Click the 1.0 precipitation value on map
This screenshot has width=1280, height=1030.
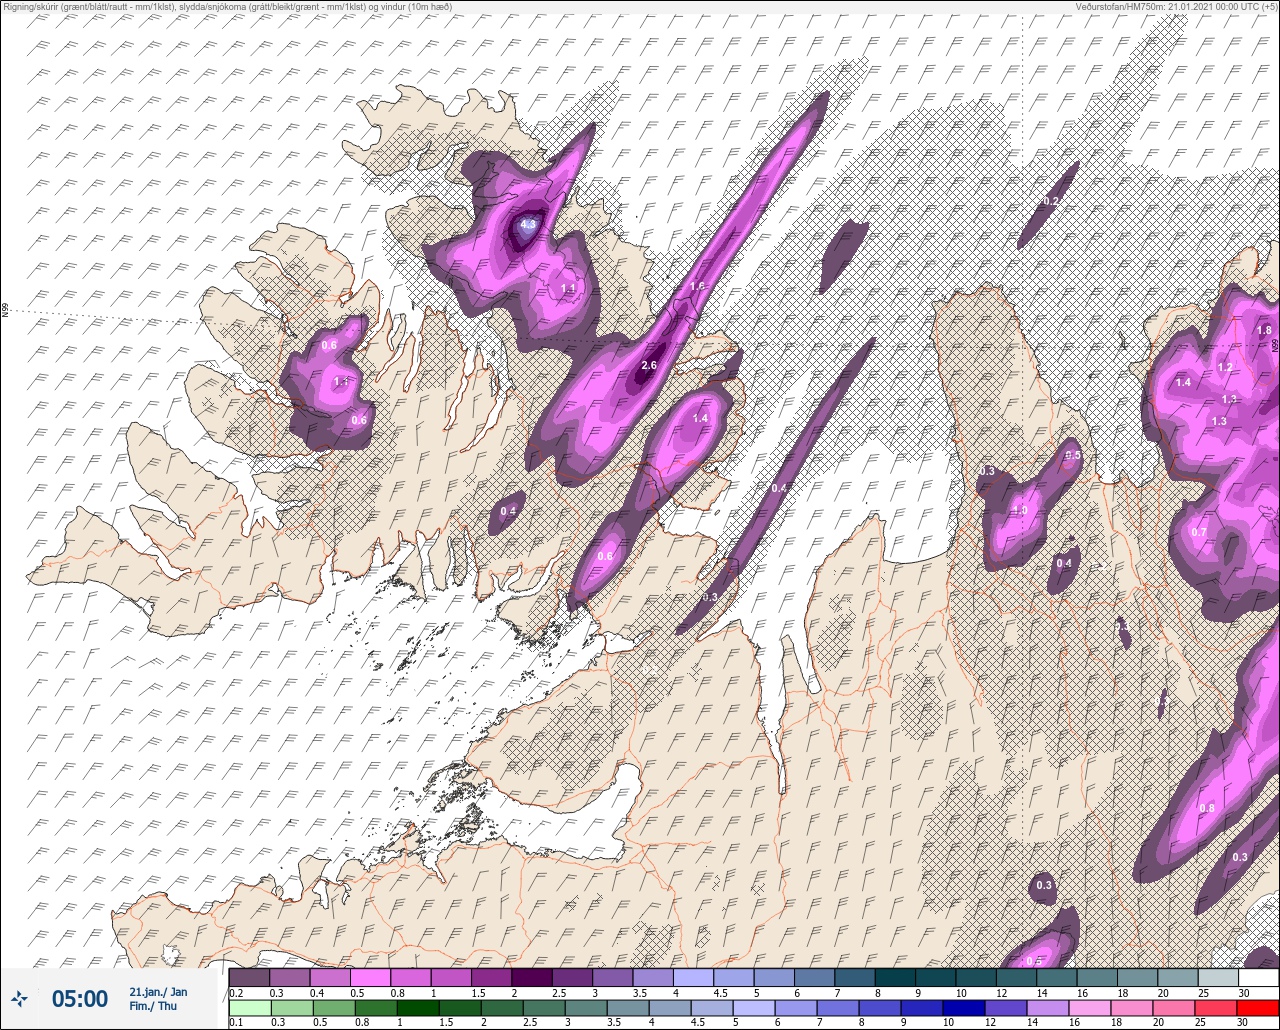[1019, 511]
